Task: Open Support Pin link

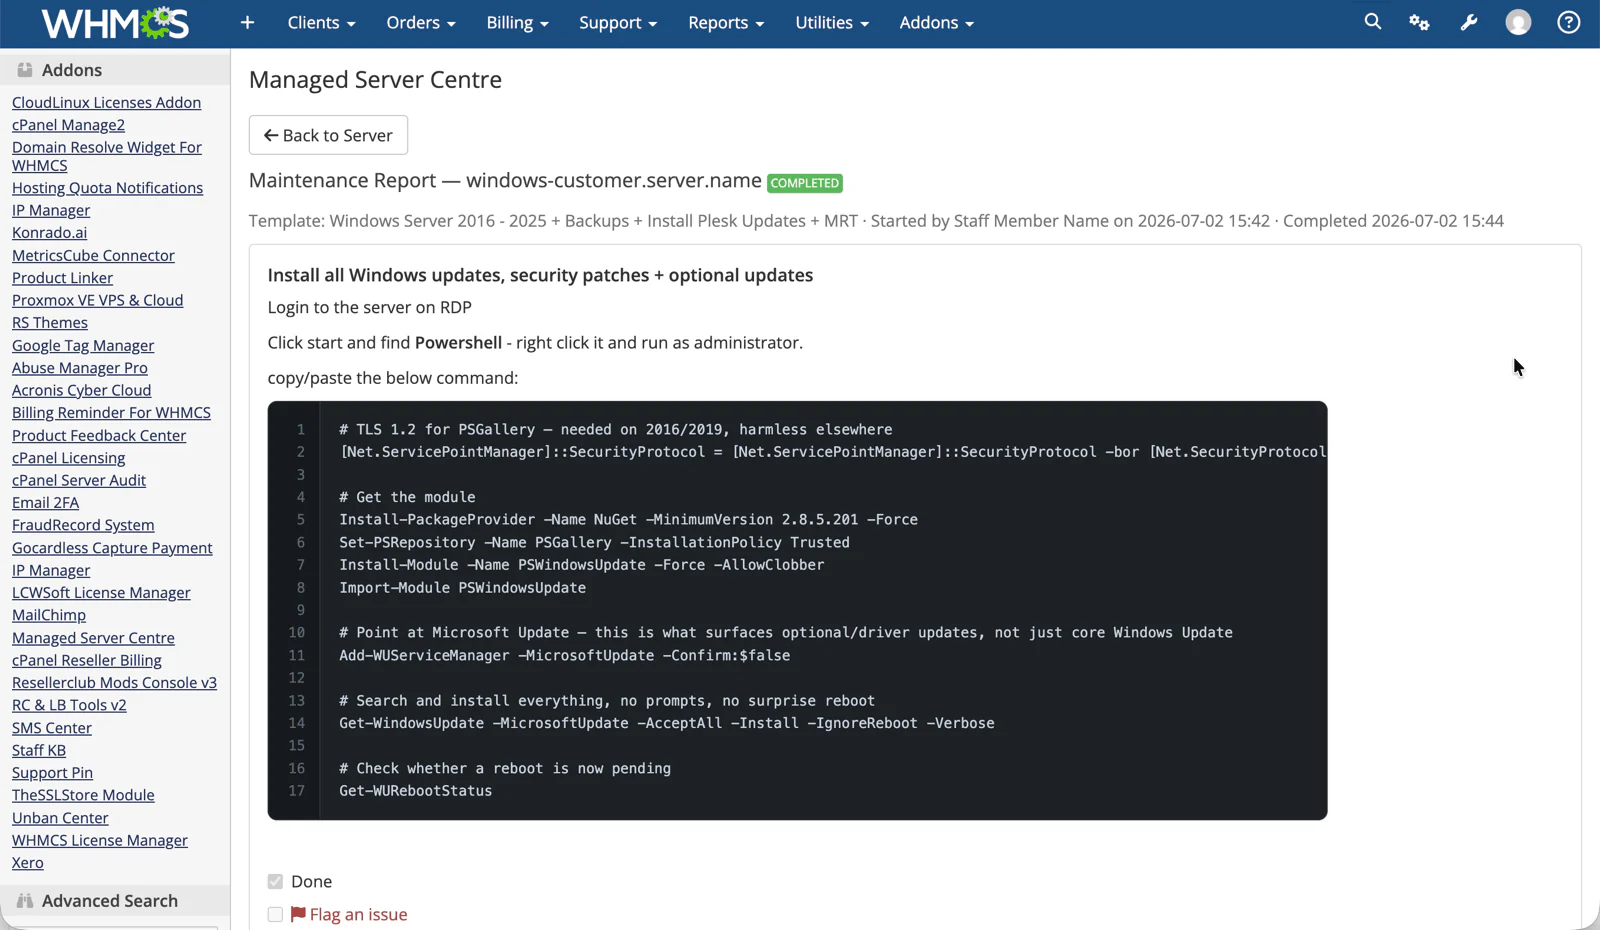Action: point(52,773)
